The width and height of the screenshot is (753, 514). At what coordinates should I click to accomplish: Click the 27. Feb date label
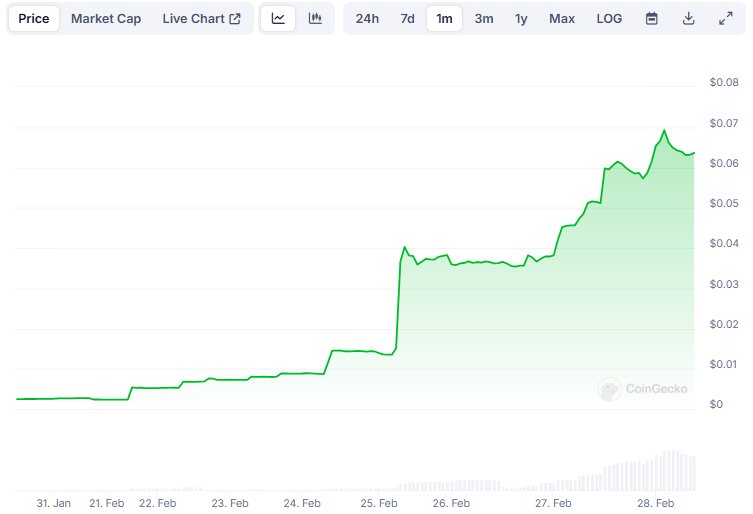click(x=553, y=503)
